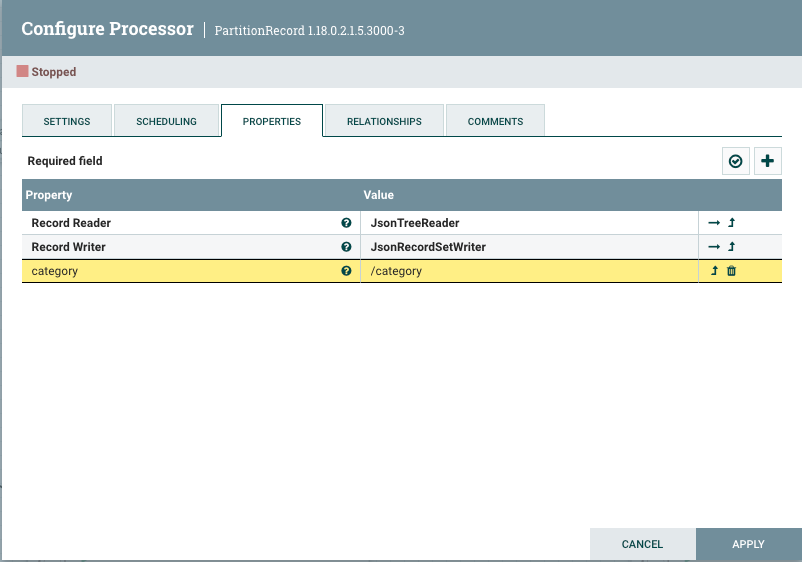Apply the processor configuration
This screenshot has height=562, width=802.
pos(748,544)
